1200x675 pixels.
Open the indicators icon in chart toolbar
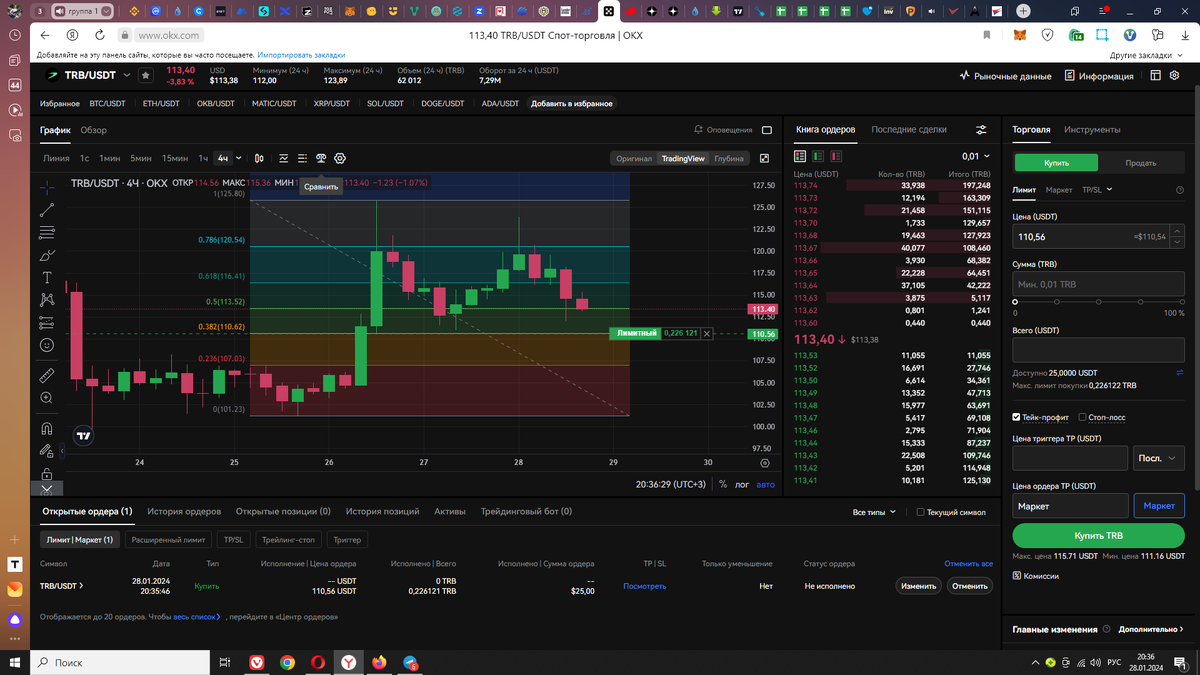[x=284, y=158]
